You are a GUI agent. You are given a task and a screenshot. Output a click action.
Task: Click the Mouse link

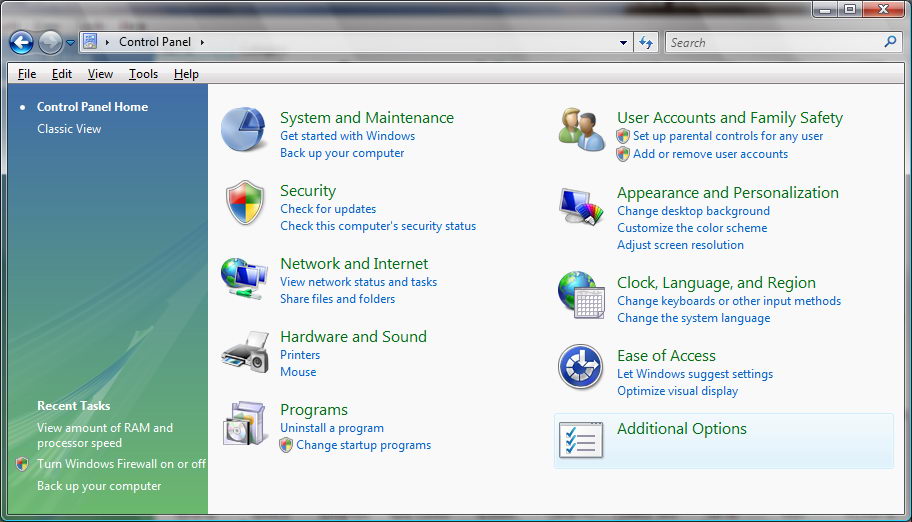tap(298, 372)
